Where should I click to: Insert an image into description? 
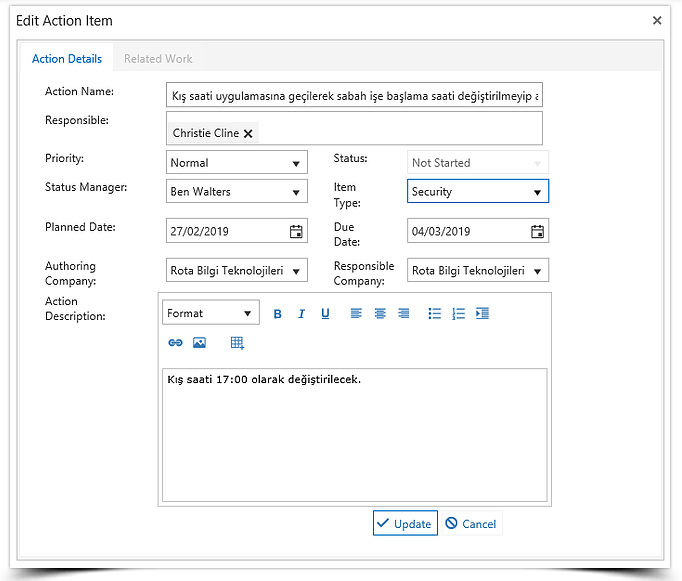pyautogui.click(x=199, y=343)
